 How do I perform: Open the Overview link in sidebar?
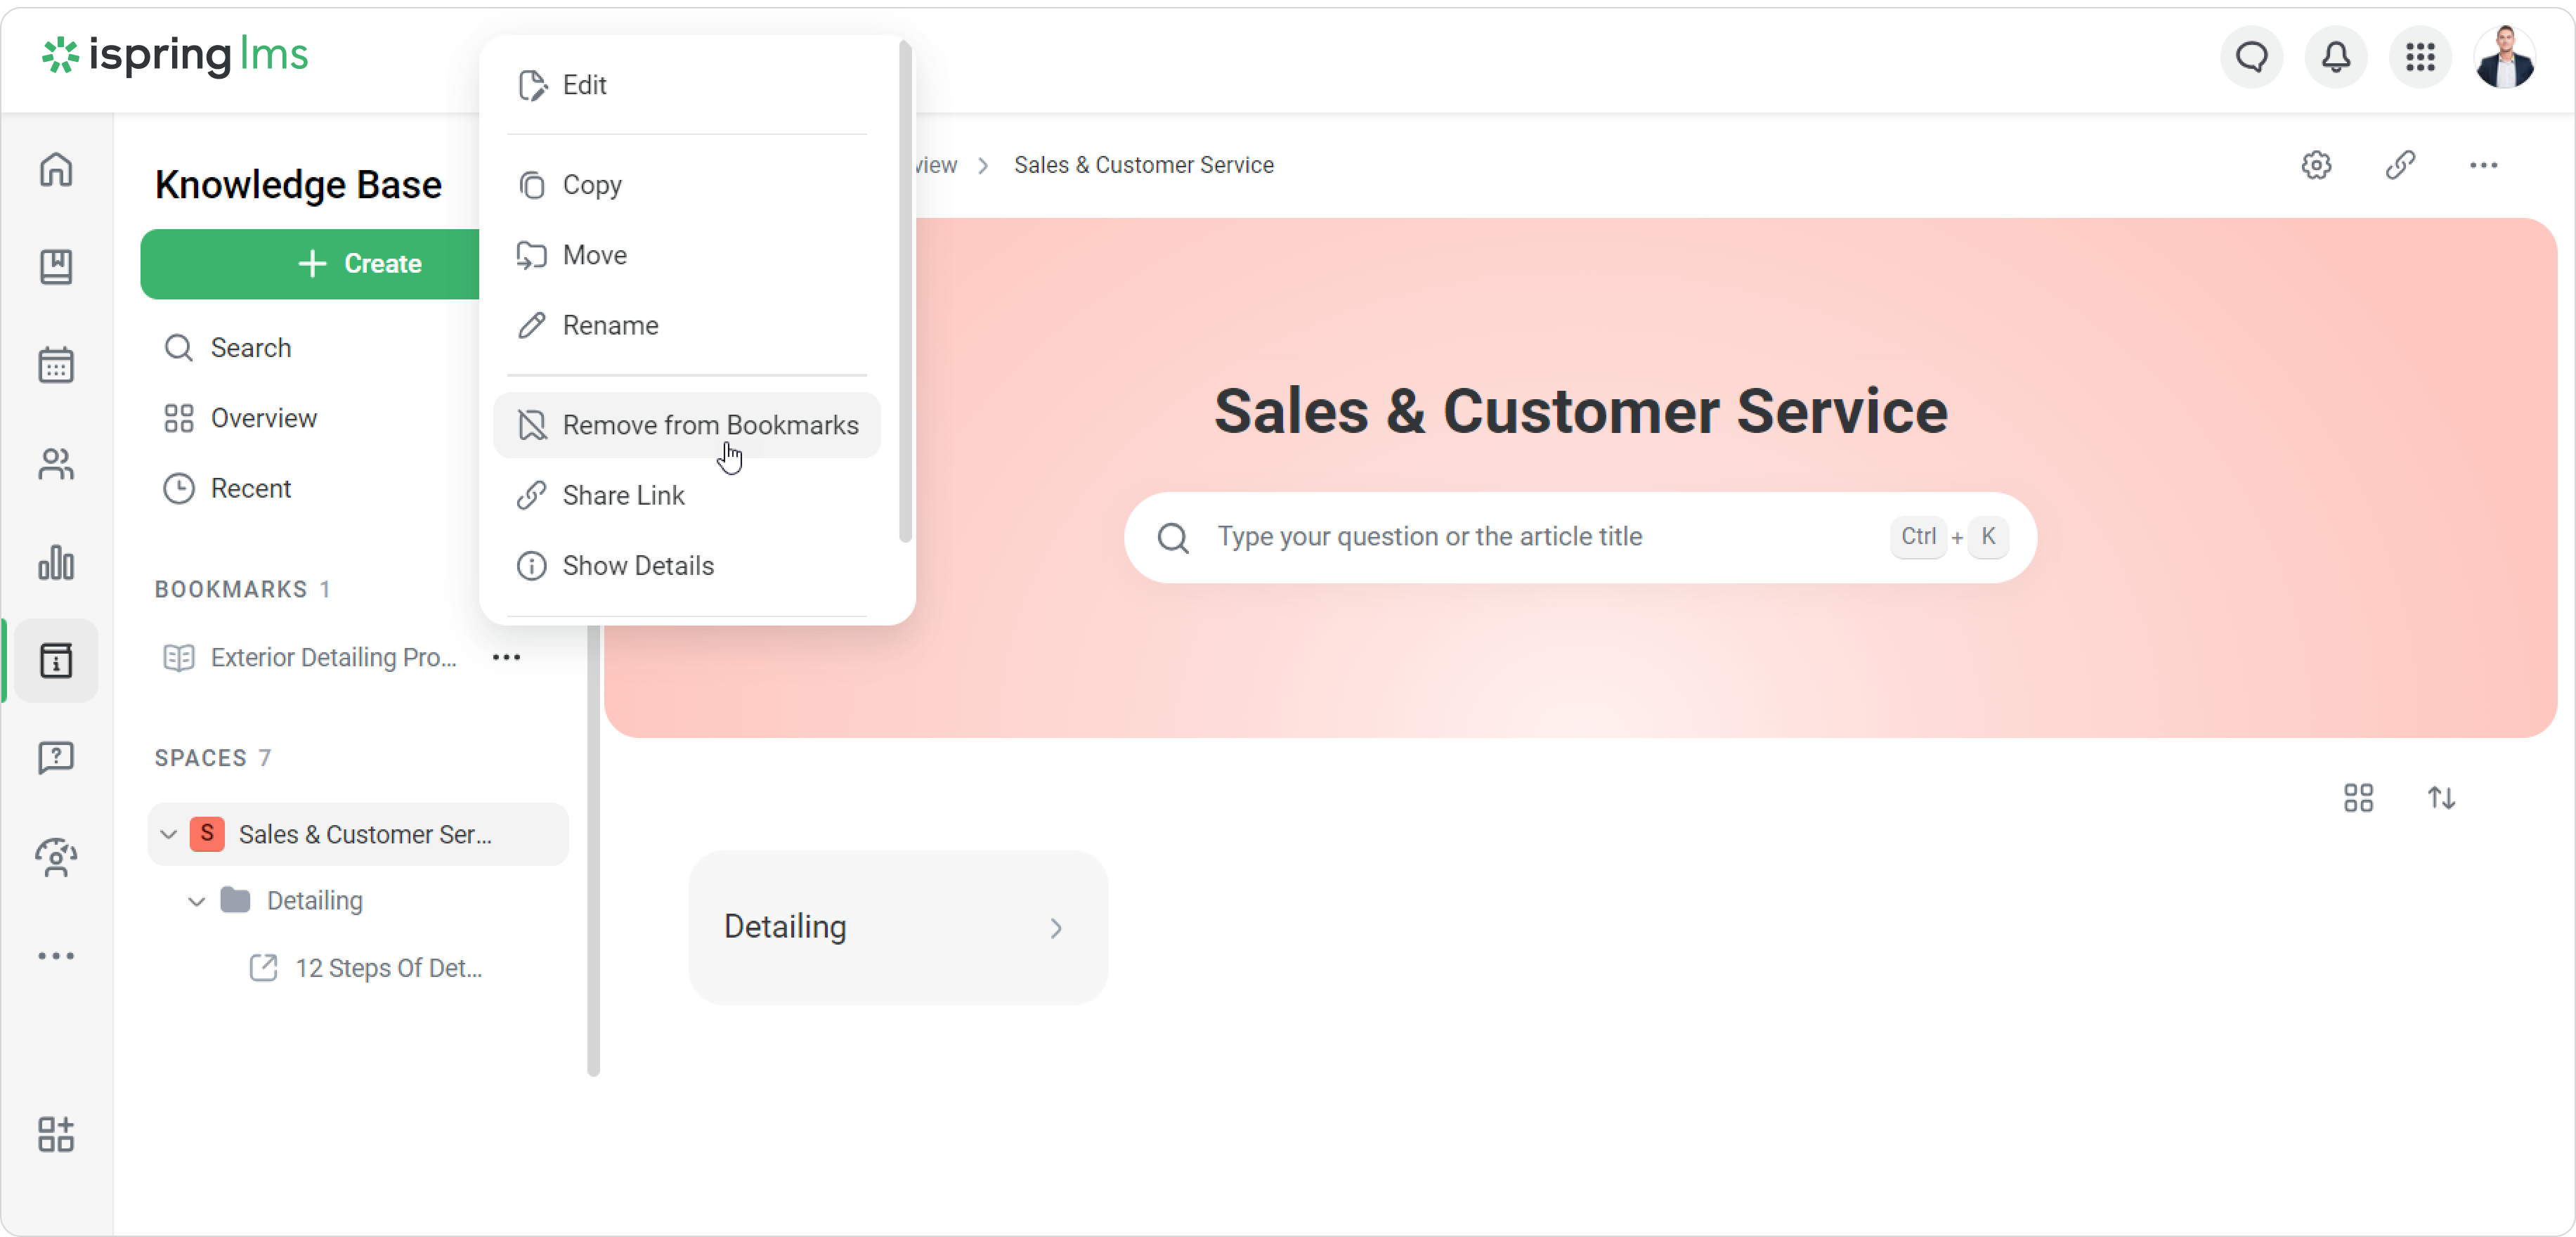[263, 418]
